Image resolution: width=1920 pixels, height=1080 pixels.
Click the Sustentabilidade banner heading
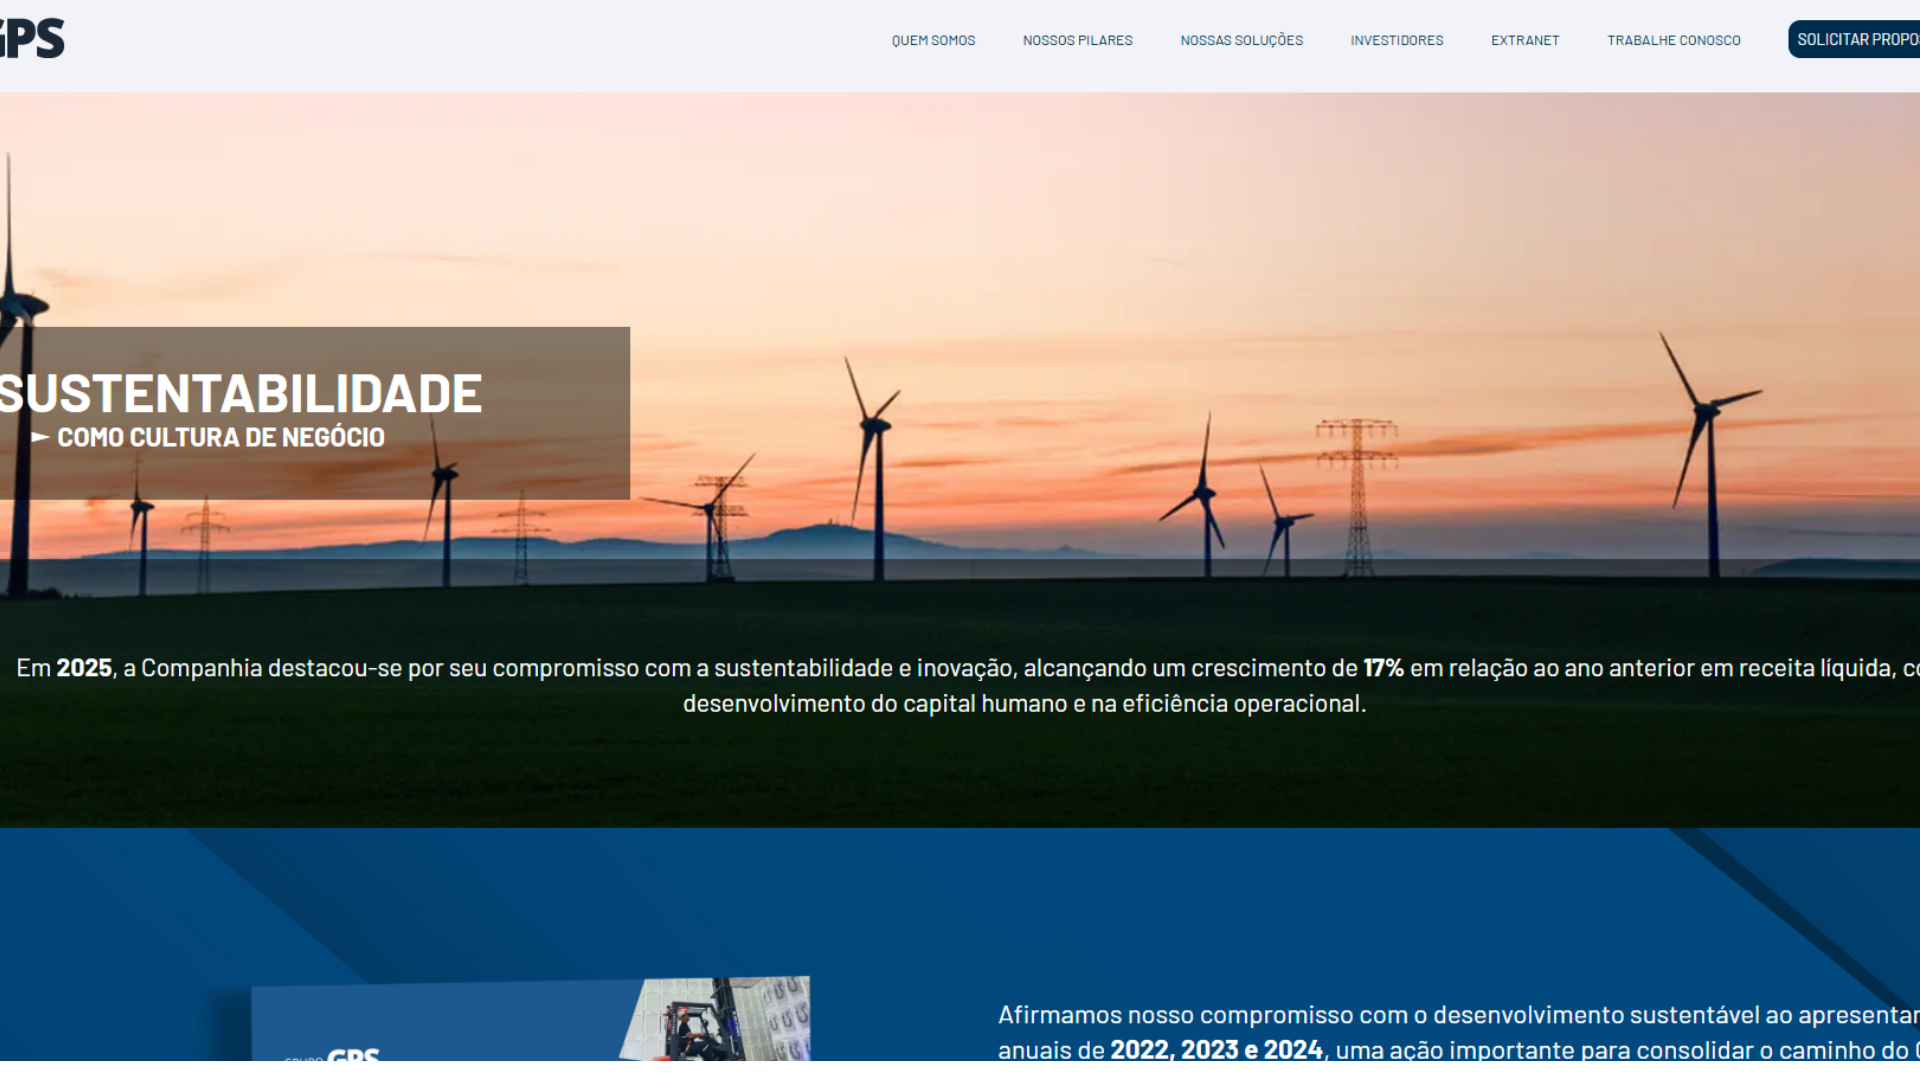coord(241,393)
